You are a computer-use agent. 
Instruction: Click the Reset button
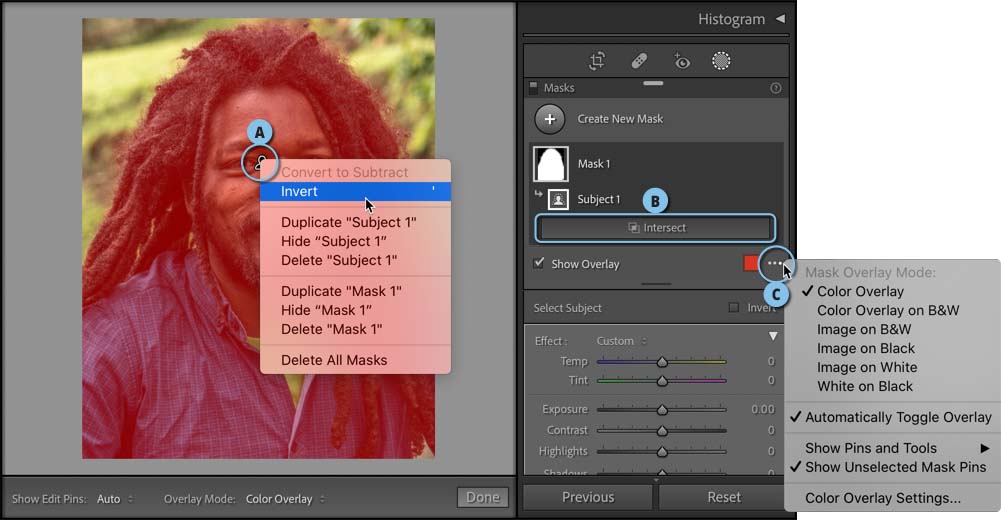click(724, 497)
